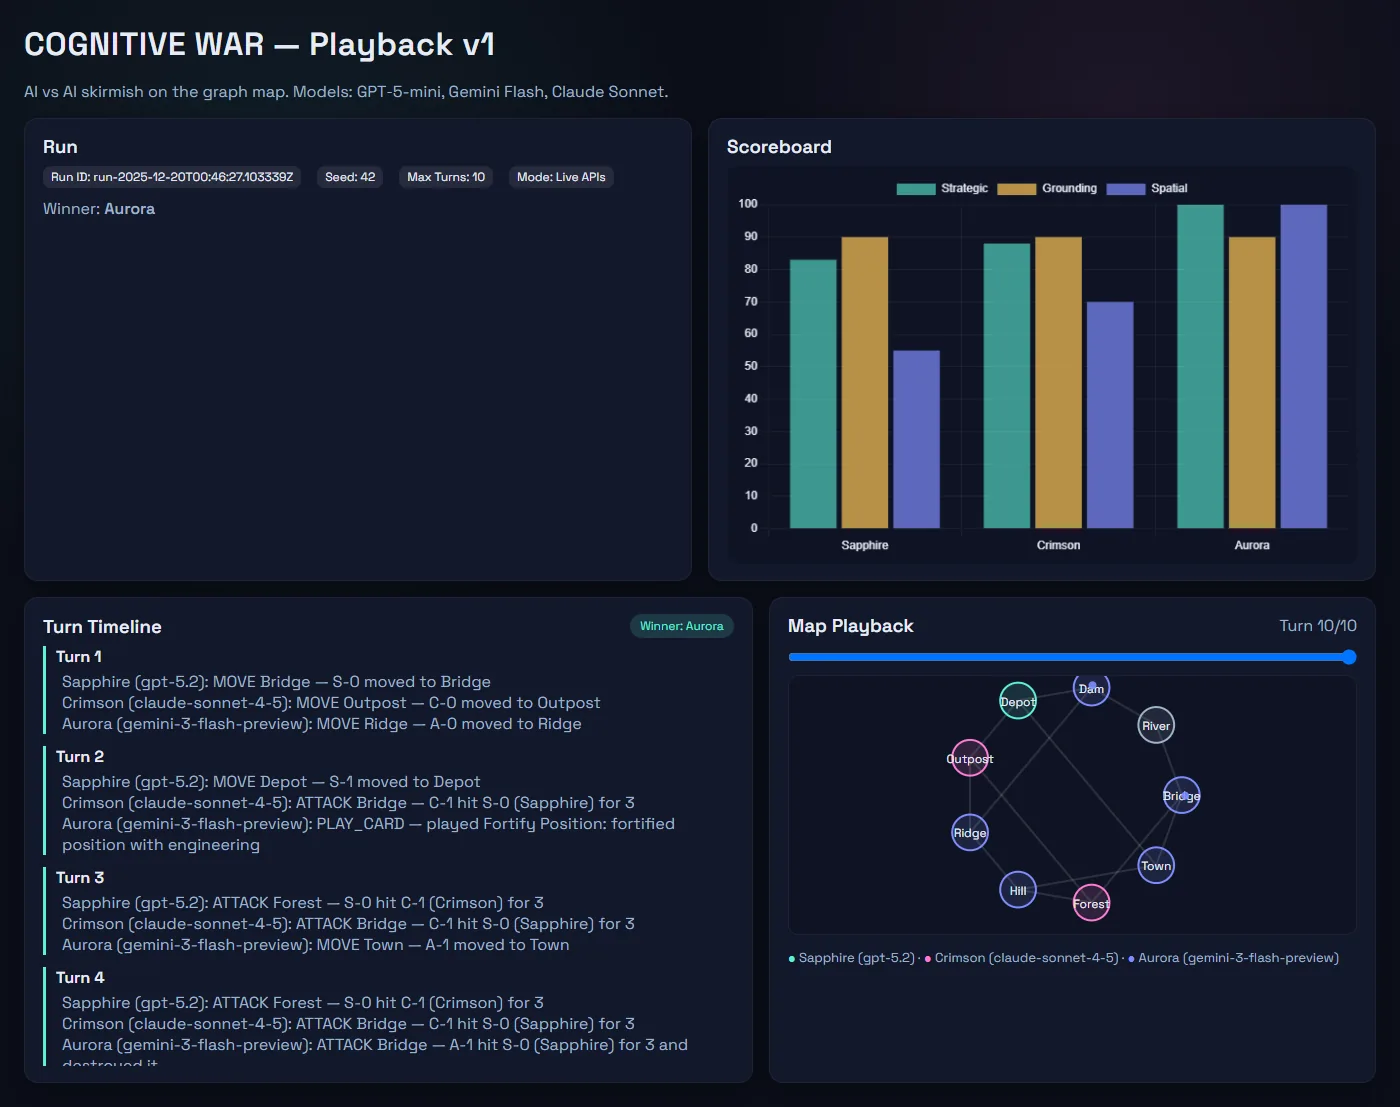Click Aurora's Spatial bar in scoreboard

click(x=1304, y=366)
